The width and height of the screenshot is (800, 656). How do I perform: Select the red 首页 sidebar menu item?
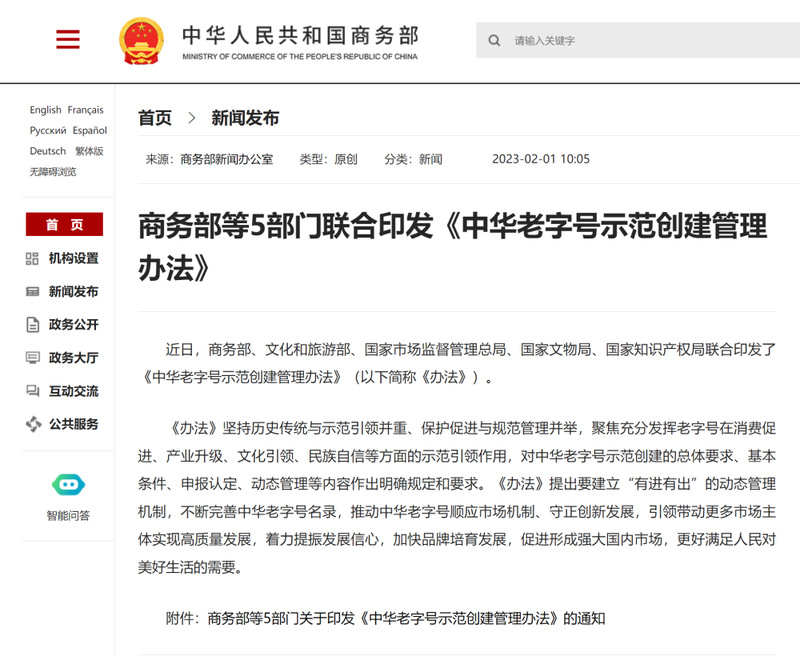pyautogui.click(x=64, y=224)
